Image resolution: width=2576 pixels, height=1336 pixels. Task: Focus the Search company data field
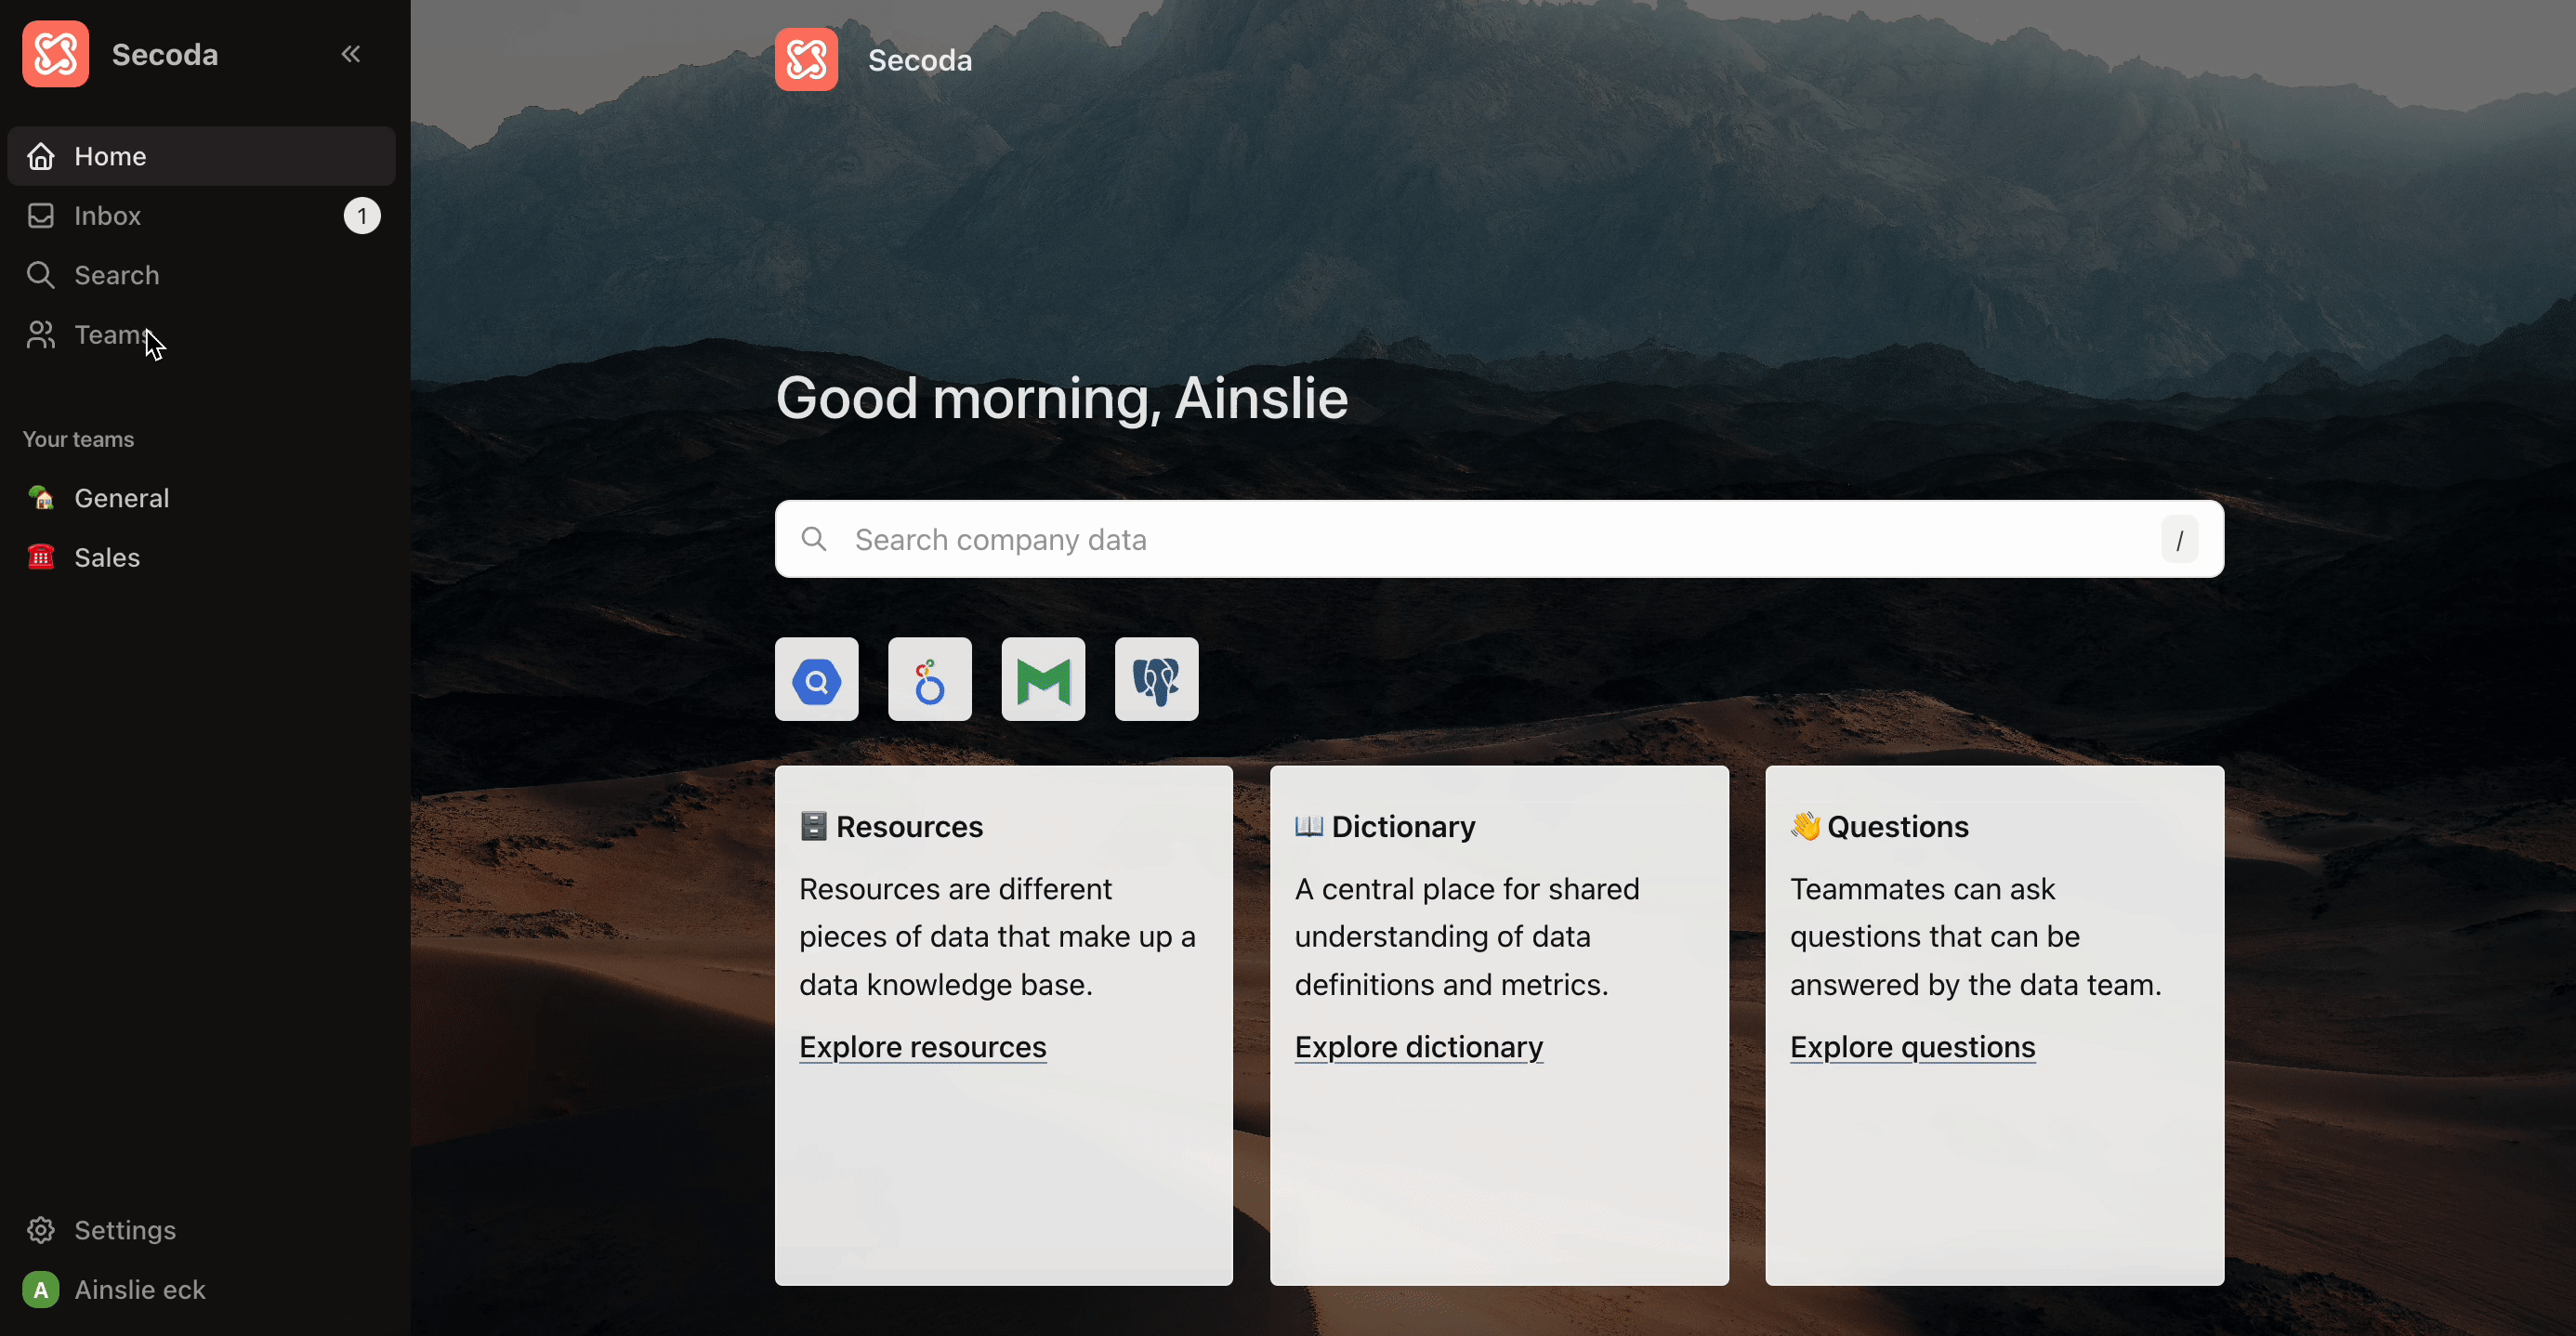coord(1499,539)
